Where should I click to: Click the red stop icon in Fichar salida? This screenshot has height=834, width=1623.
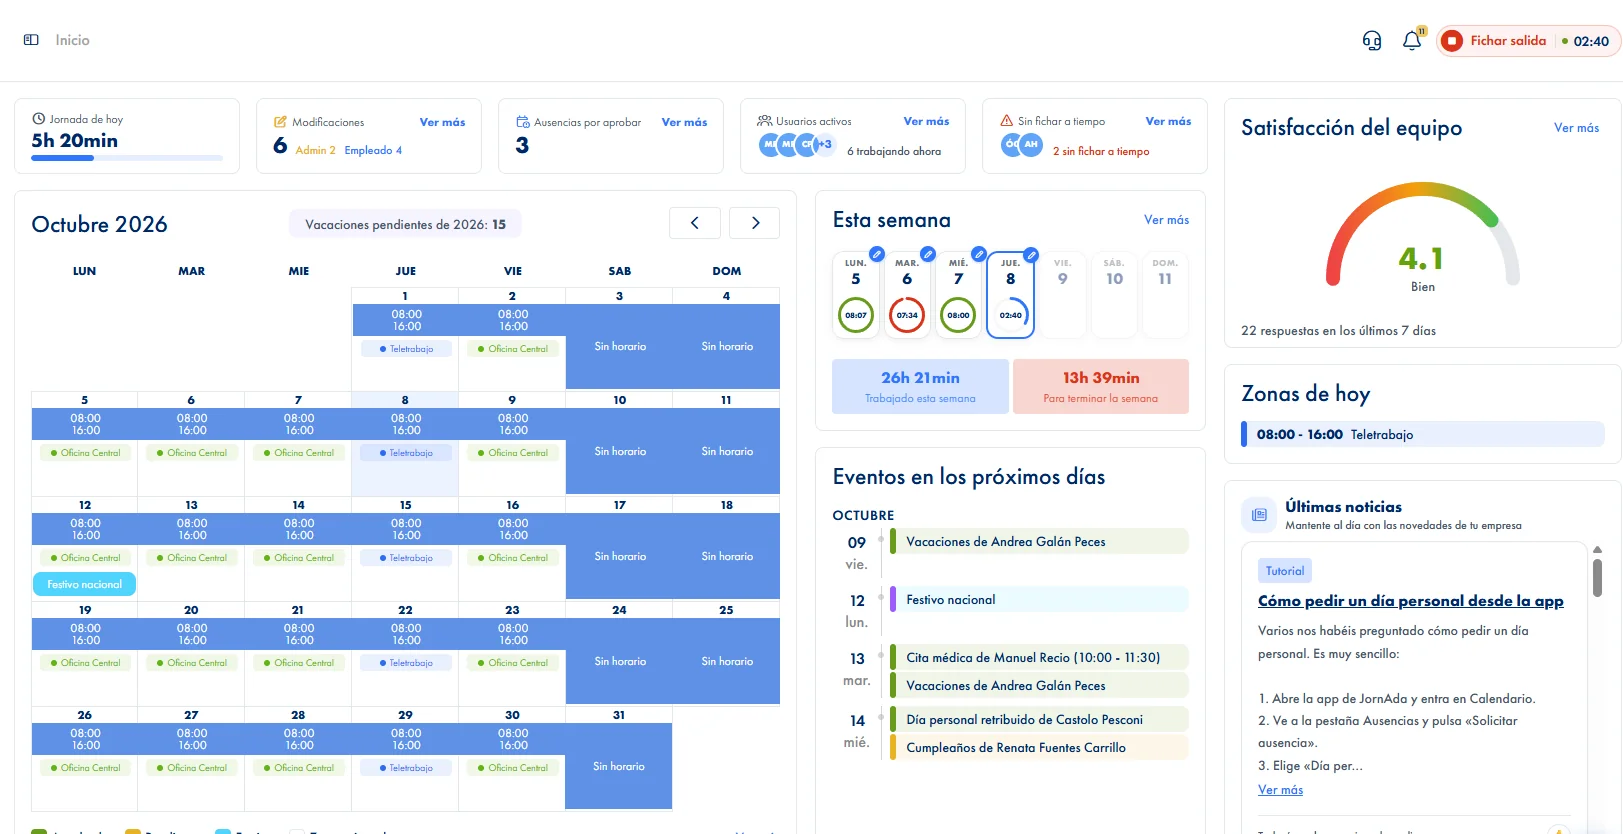tap(1453, 41)
